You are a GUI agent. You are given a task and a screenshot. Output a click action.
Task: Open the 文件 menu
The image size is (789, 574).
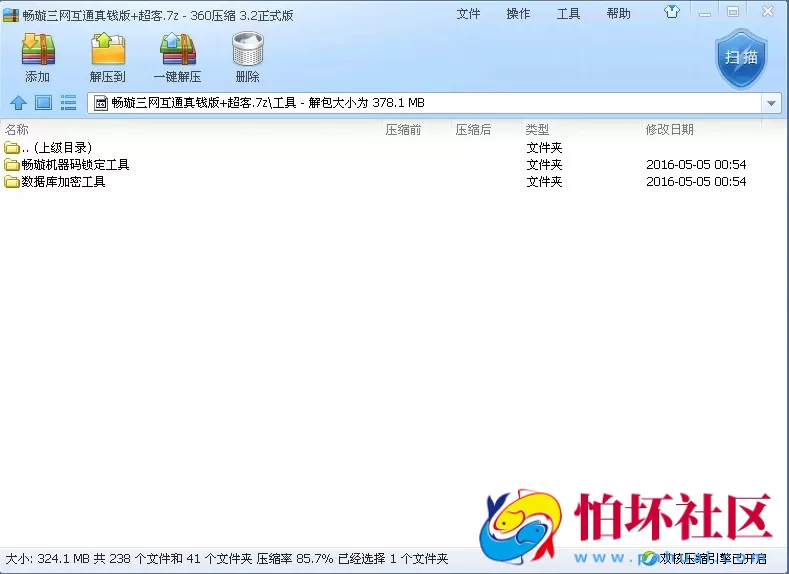(468, 14)
